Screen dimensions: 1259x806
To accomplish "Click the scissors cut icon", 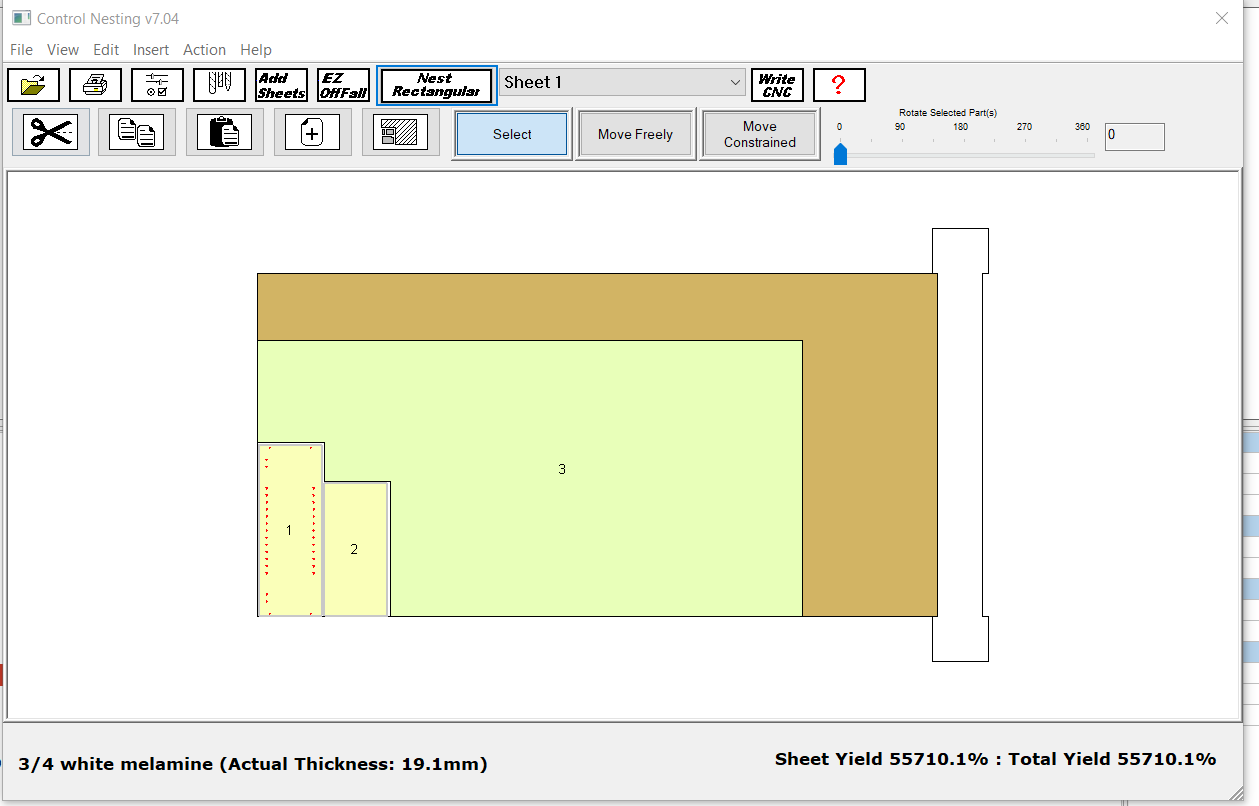I will pos(51,133).
